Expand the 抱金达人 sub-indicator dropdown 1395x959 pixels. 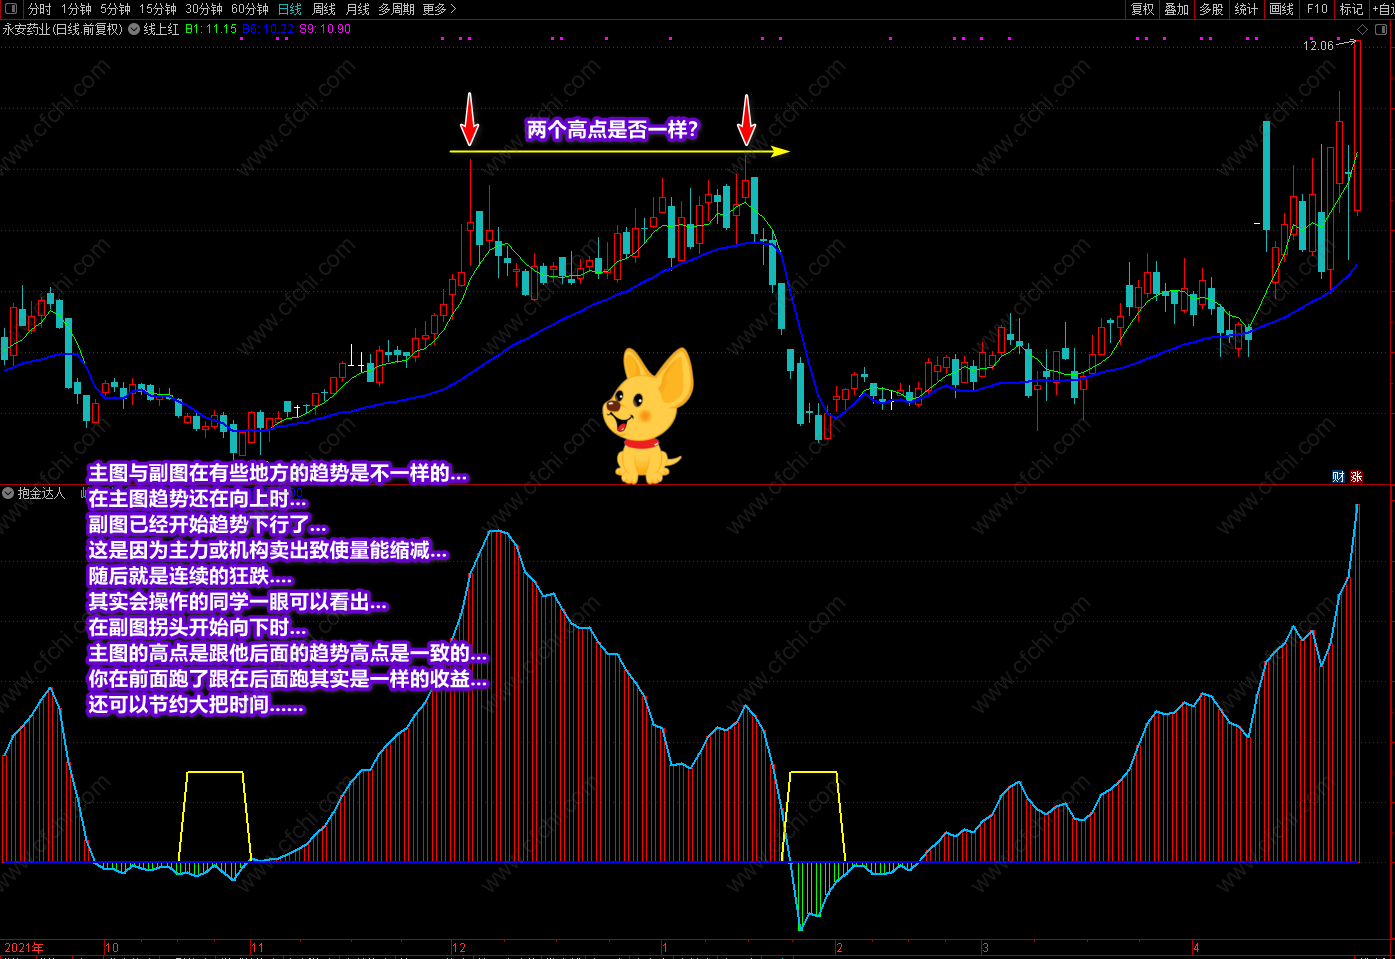(8, 493)
